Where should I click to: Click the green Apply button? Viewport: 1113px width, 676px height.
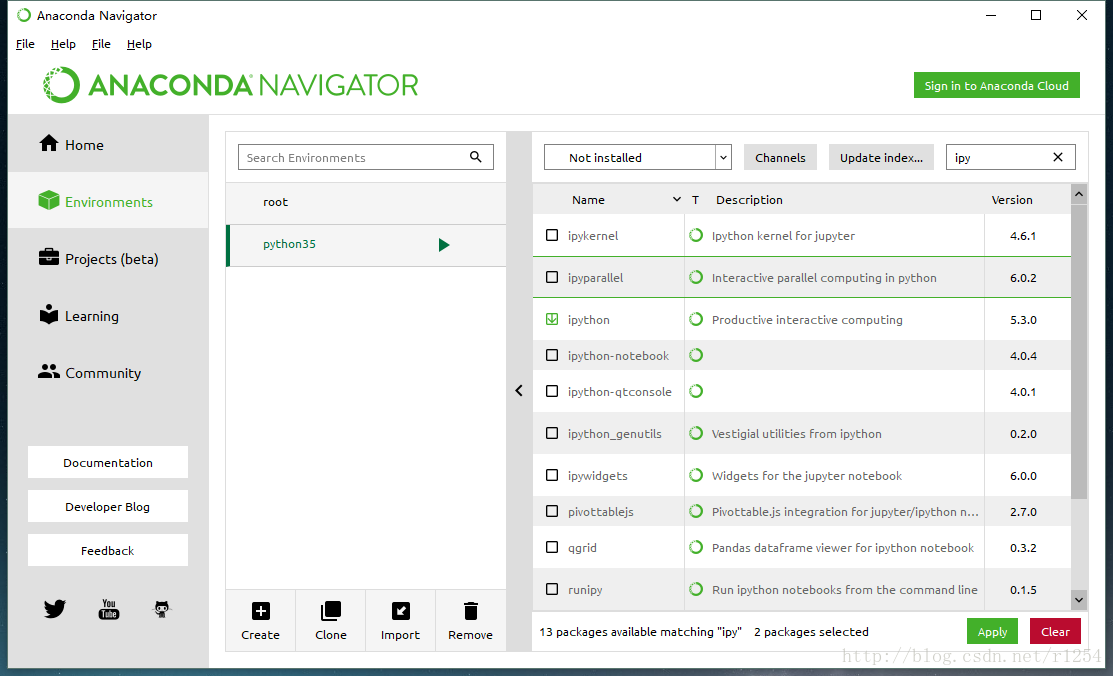click(992, 632)
